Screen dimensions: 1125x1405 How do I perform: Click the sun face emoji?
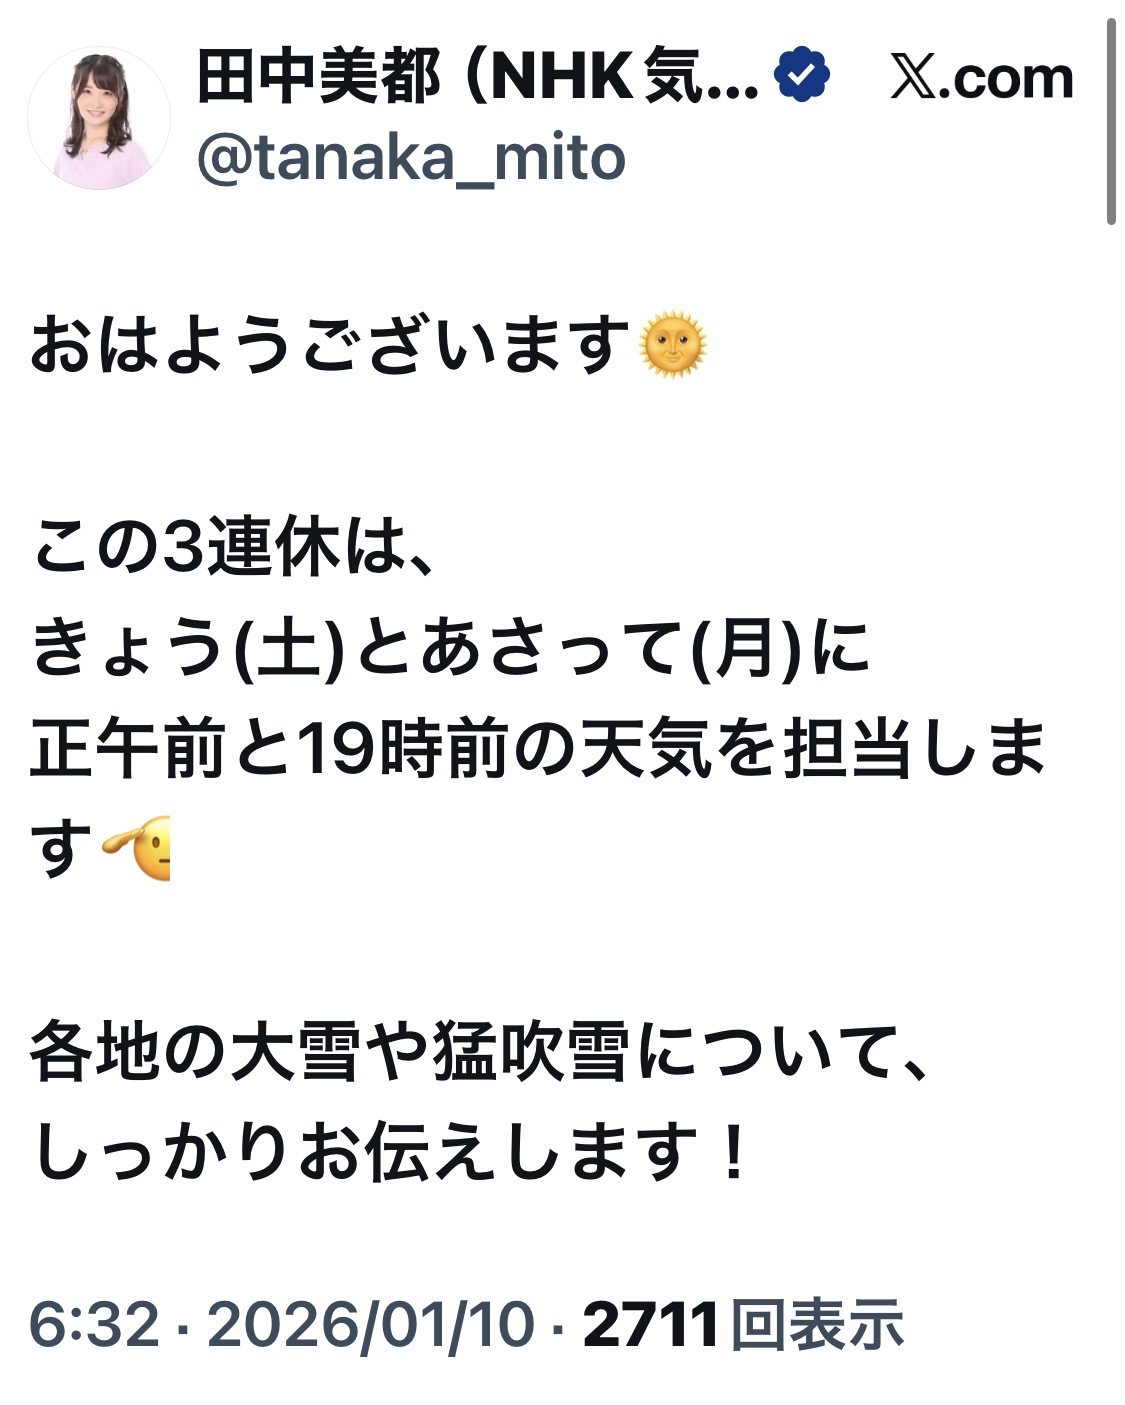pyautogui.click(x=673, y=346)
